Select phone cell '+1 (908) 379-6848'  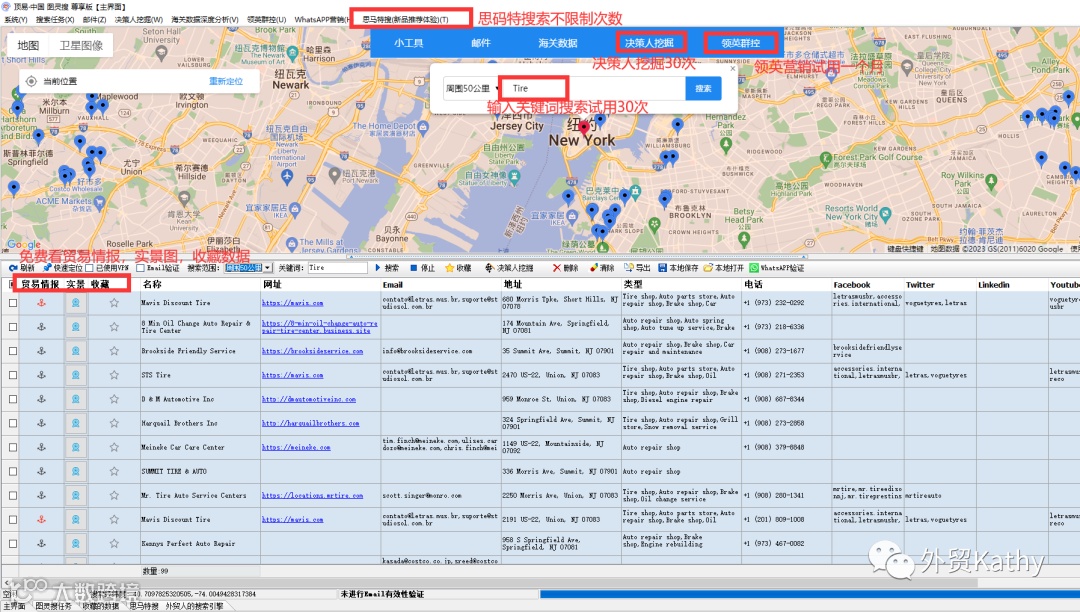785,447
